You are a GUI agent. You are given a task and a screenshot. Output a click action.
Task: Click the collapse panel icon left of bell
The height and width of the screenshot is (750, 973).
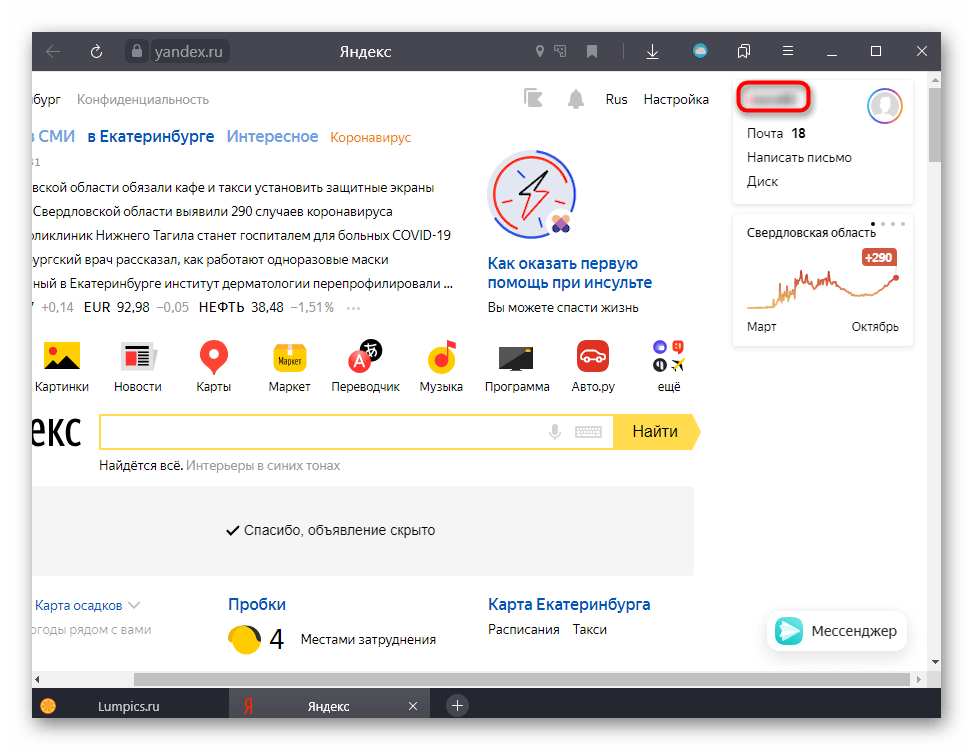click(x=533, y=98)
